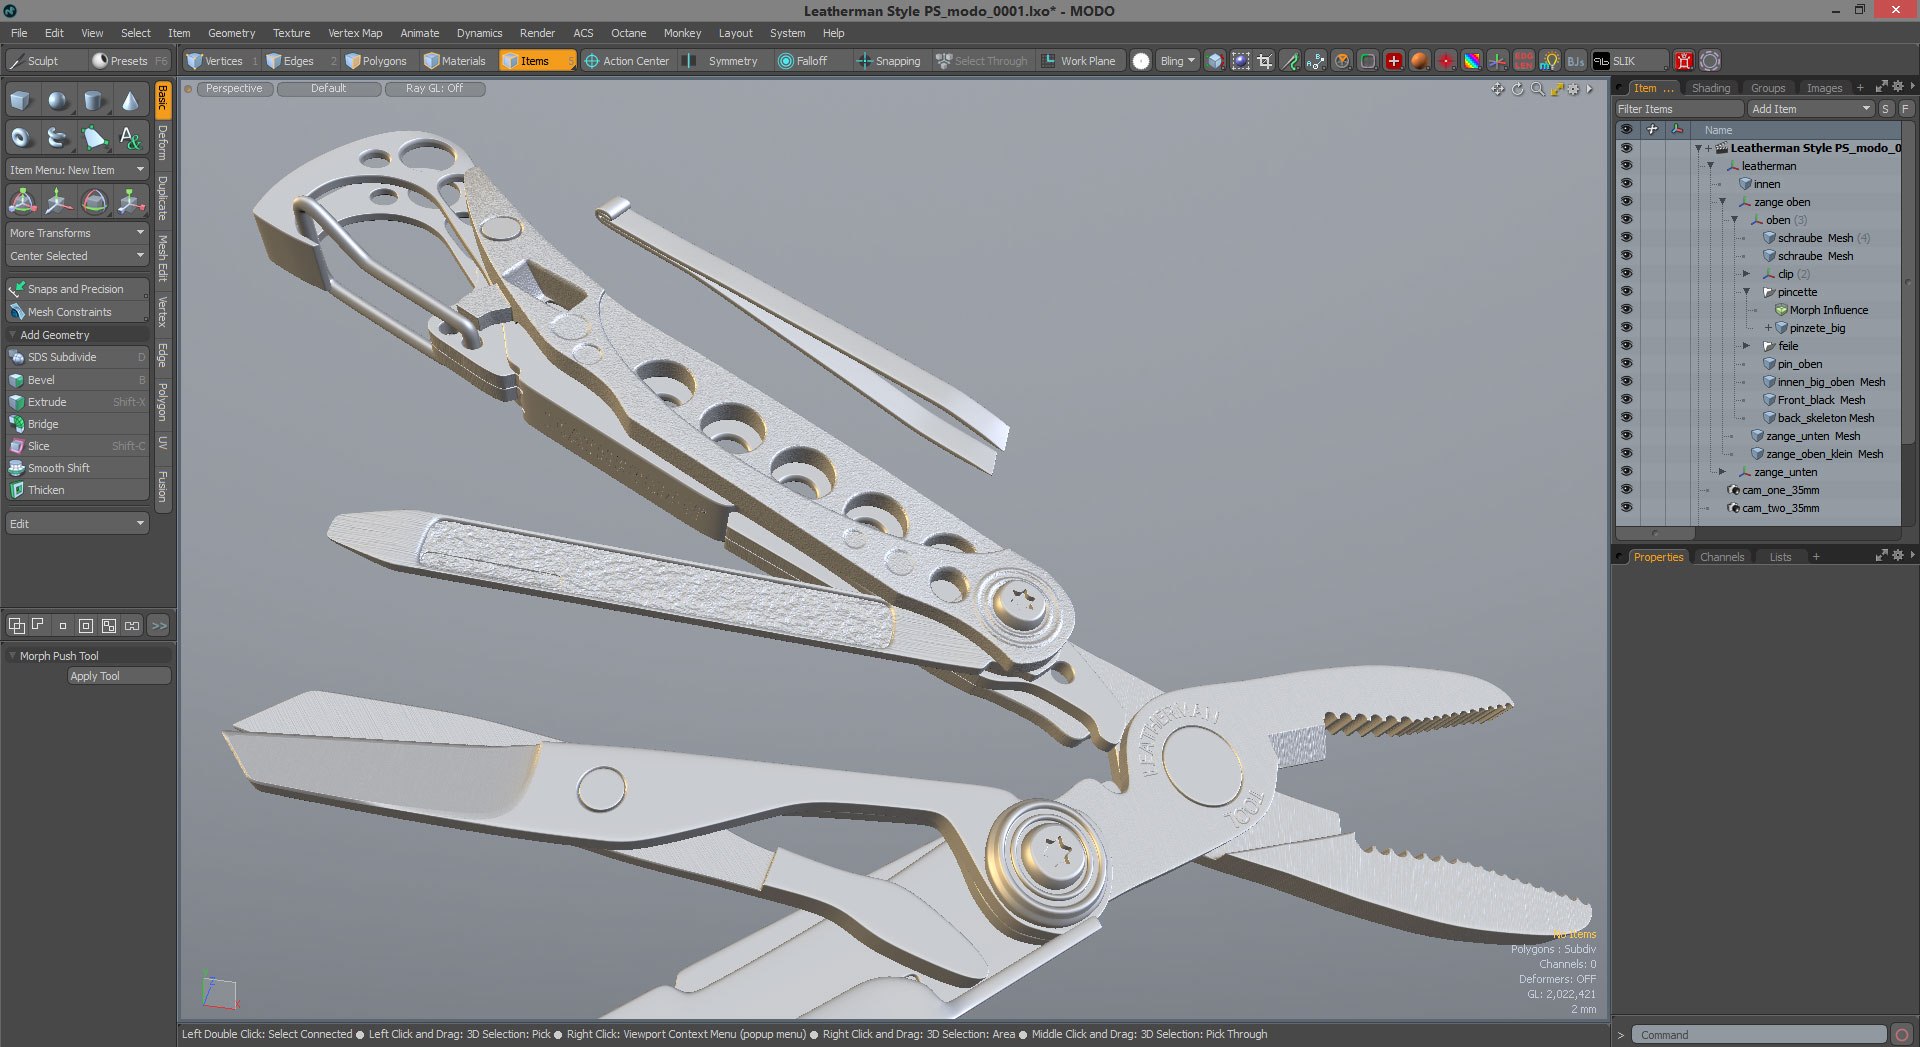Open the More Transforms dropdown
Screen dimensions: 1920x1047
coord(77,233)
